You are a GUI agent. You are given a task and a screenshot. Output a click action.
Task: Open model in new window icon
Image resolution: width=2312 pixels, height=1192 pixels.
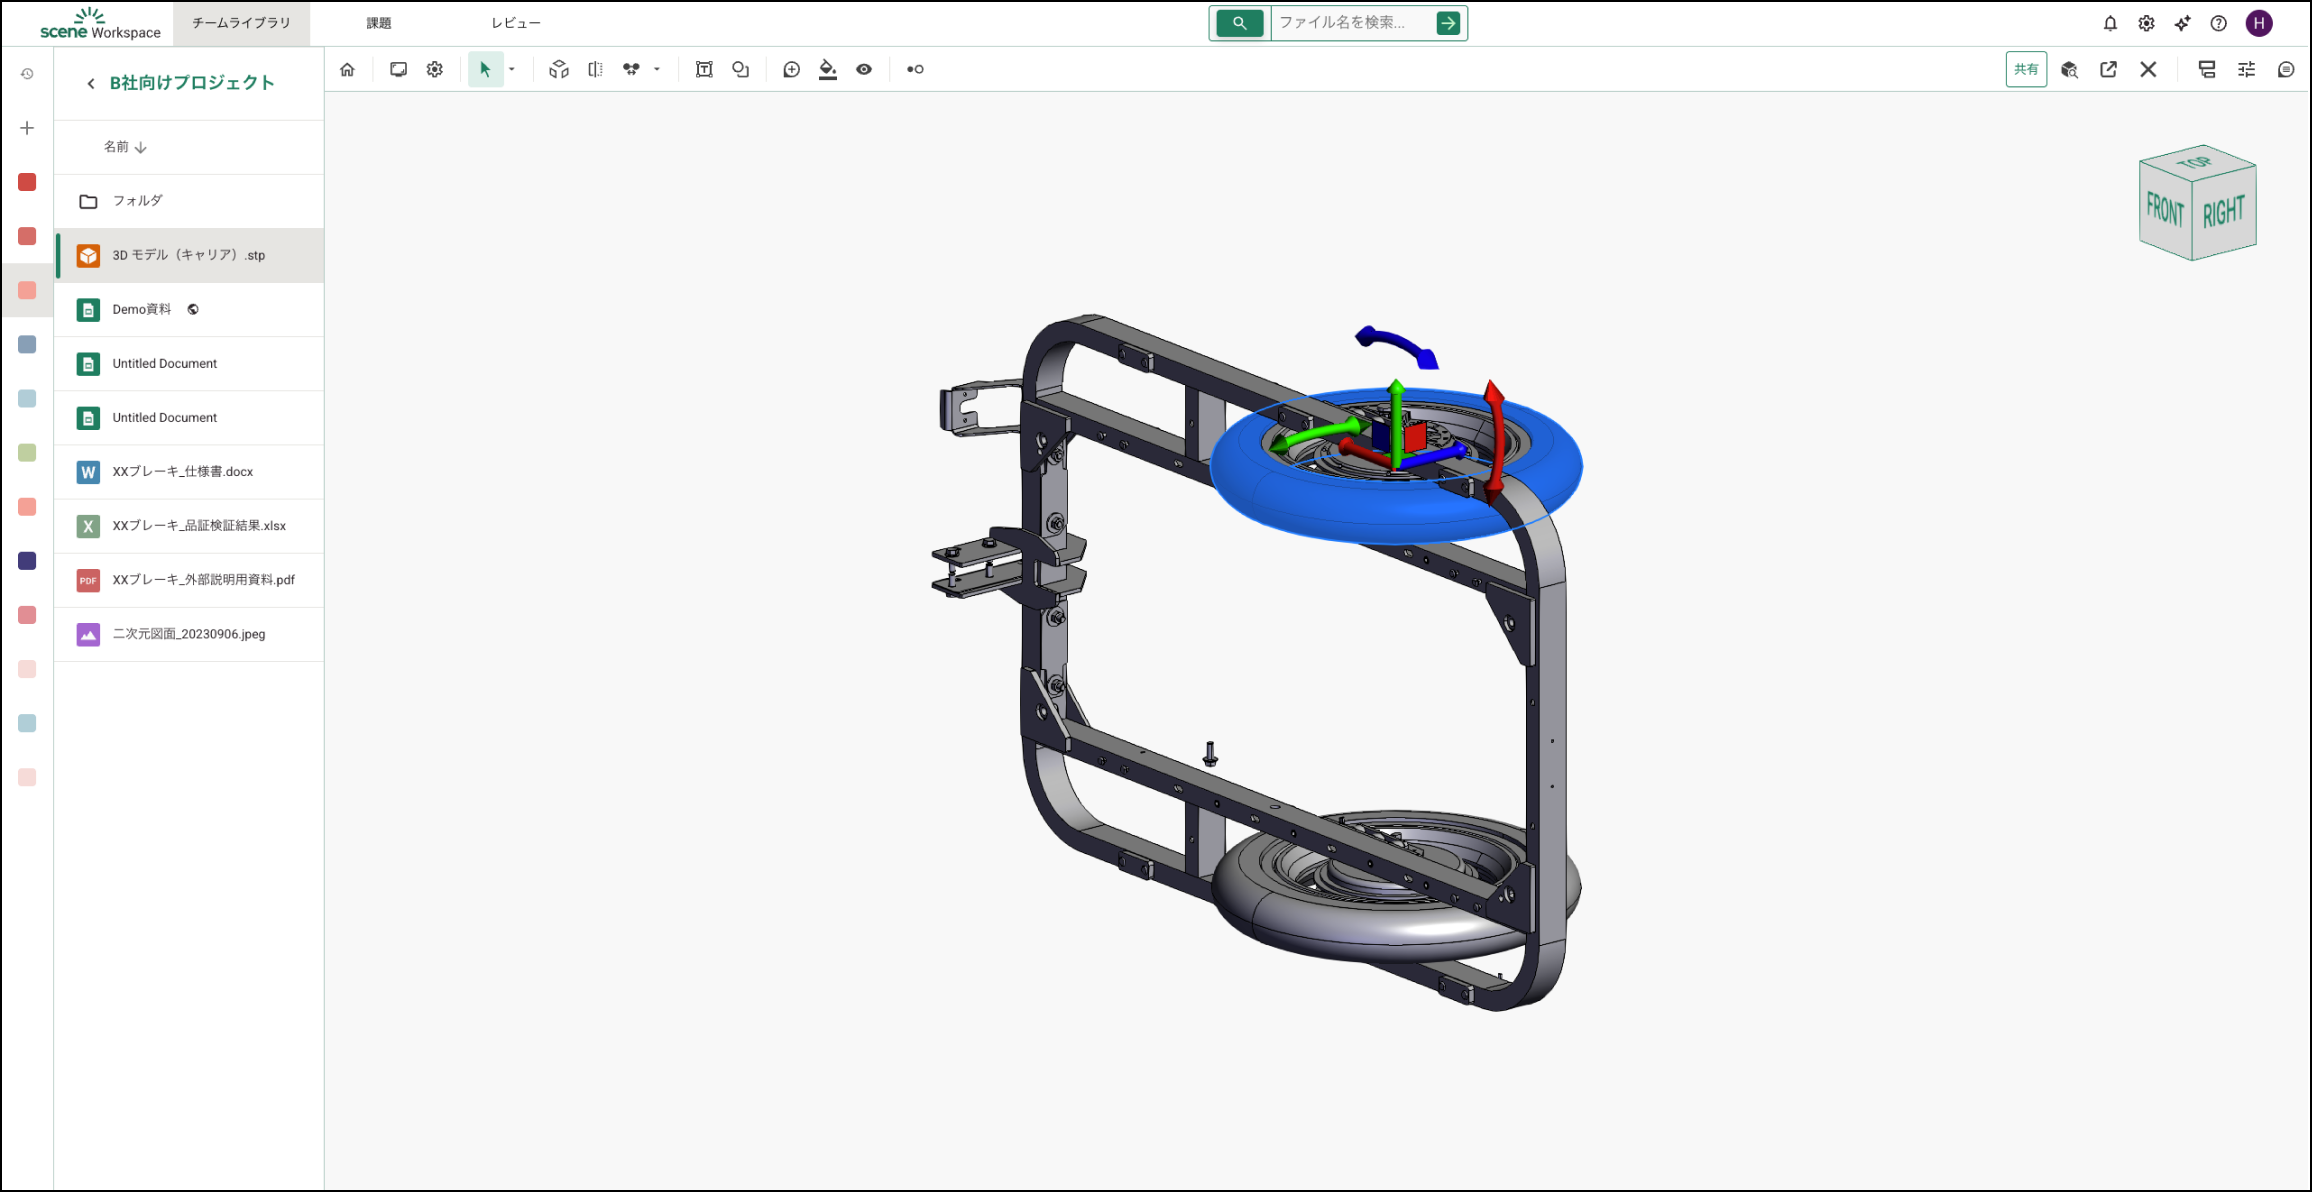click(x=2108, y=69)
